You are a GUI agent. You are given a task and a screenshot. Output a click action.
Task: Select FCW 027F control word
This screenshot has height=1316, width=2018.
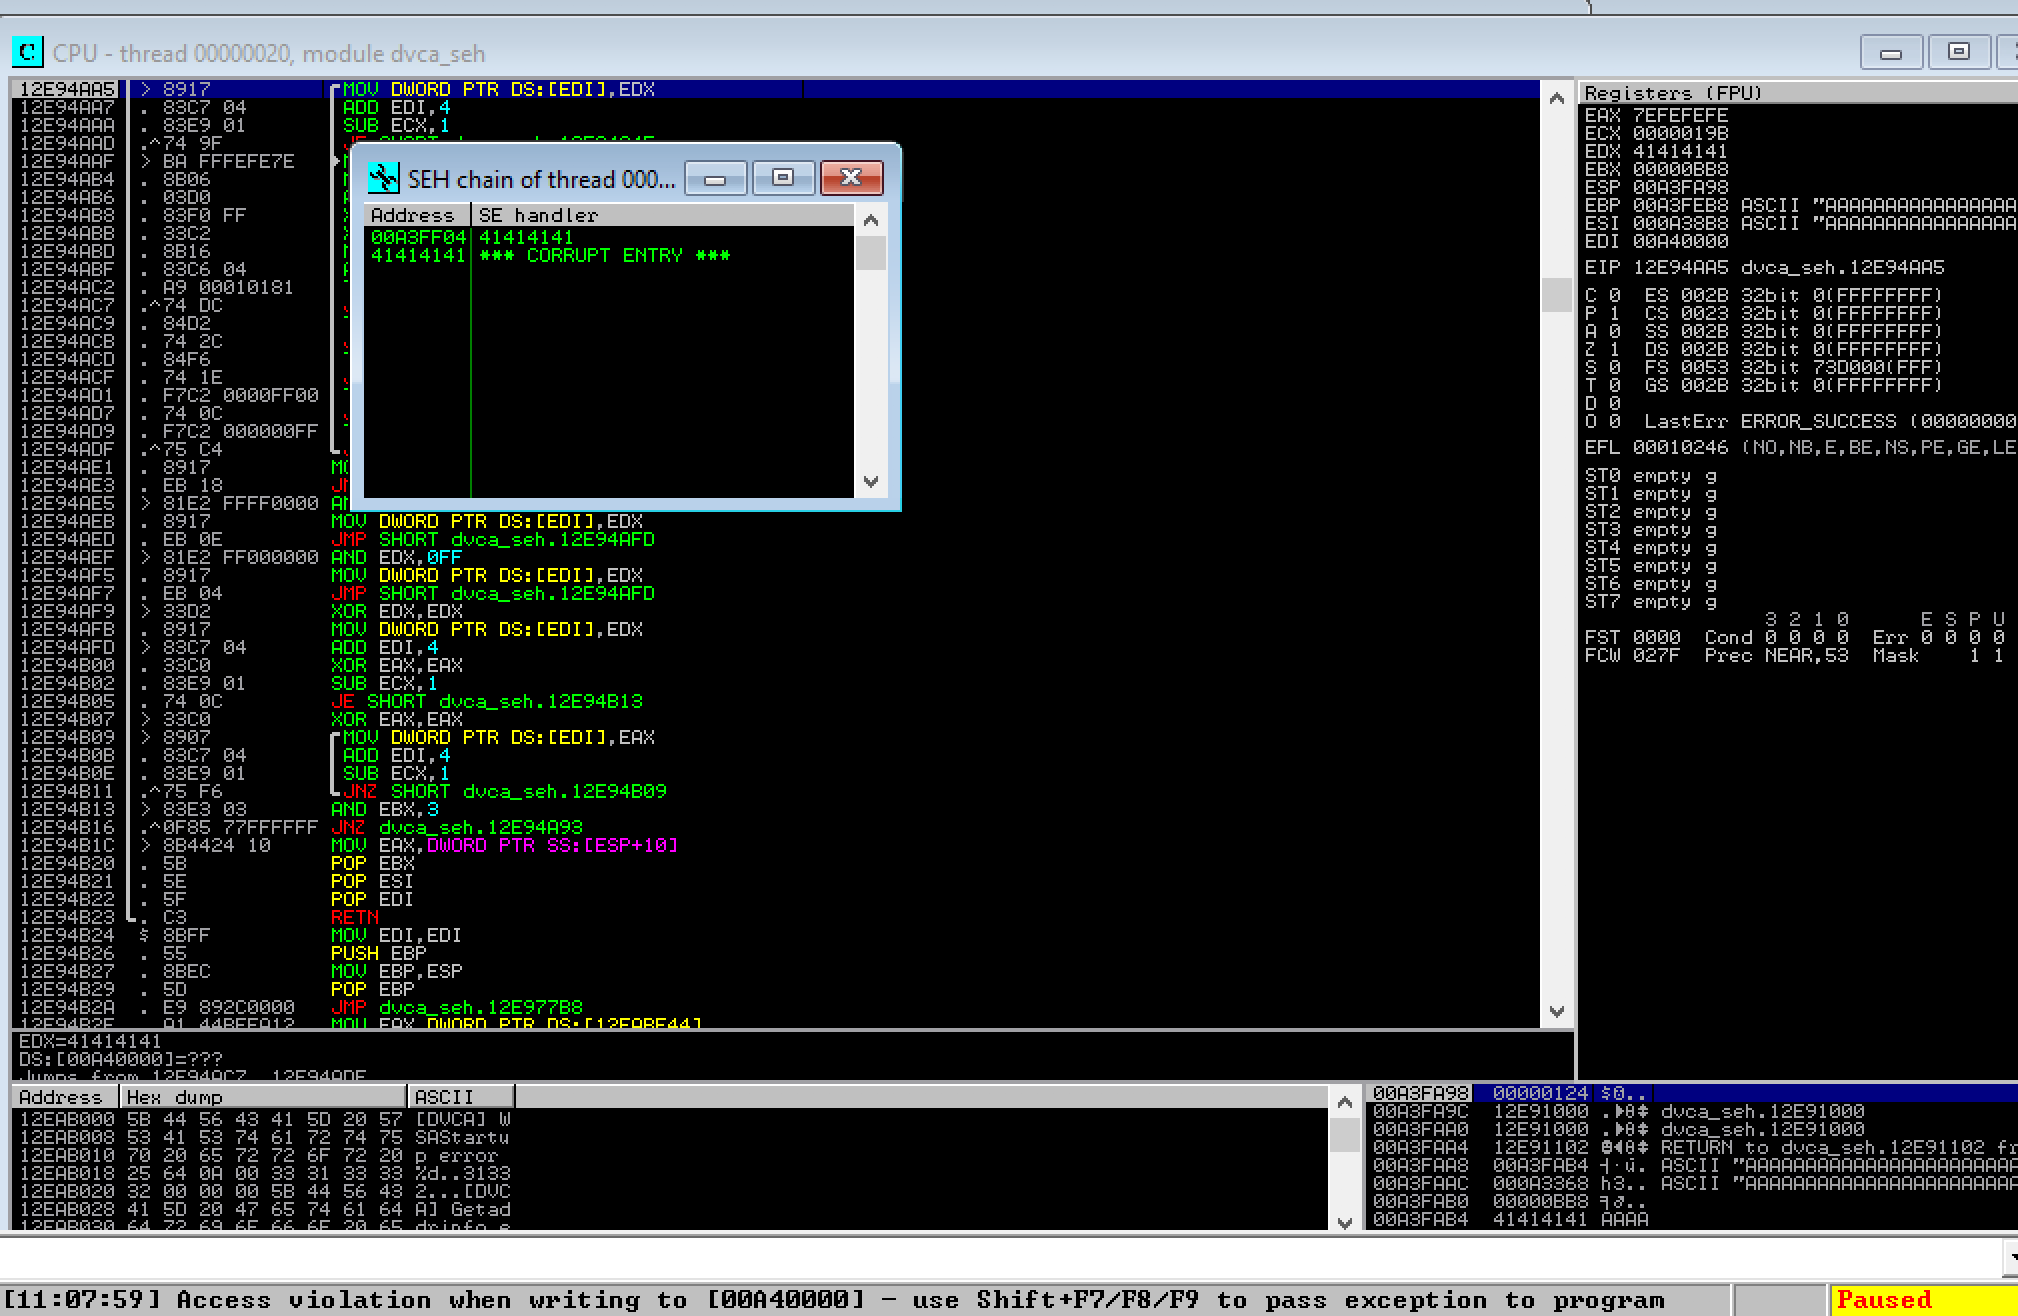(x=1633, y=655)
